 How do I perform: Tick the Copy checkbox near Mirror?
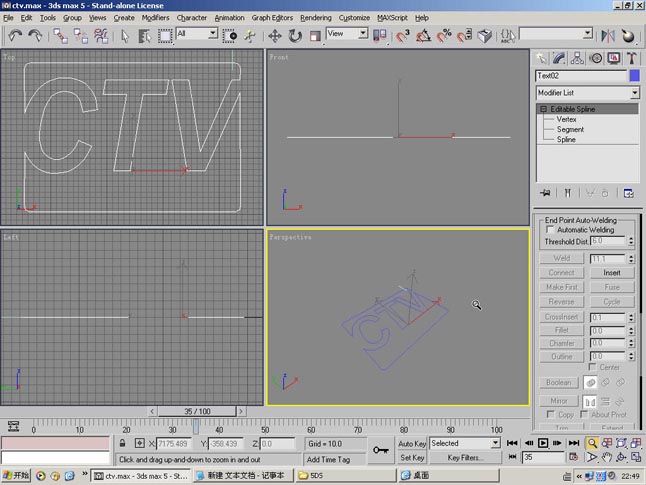click(550, 414)
